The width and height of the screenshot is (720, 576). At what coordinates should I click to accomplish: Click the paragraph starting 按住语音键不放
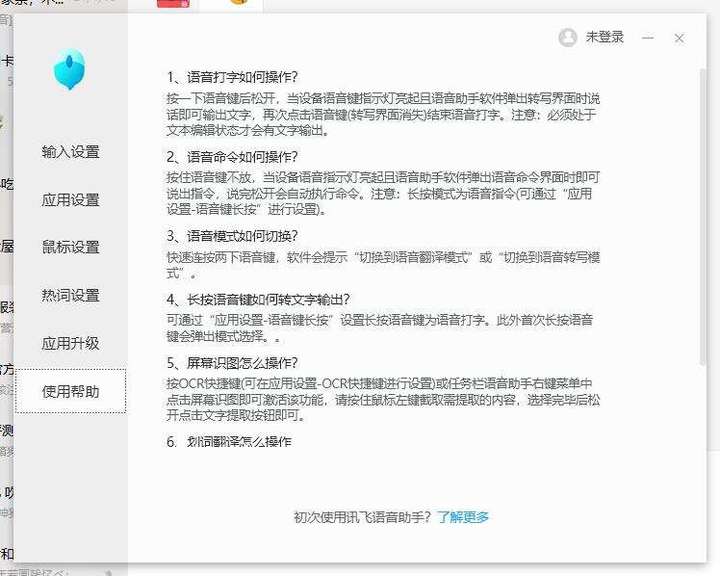[383, 193]
